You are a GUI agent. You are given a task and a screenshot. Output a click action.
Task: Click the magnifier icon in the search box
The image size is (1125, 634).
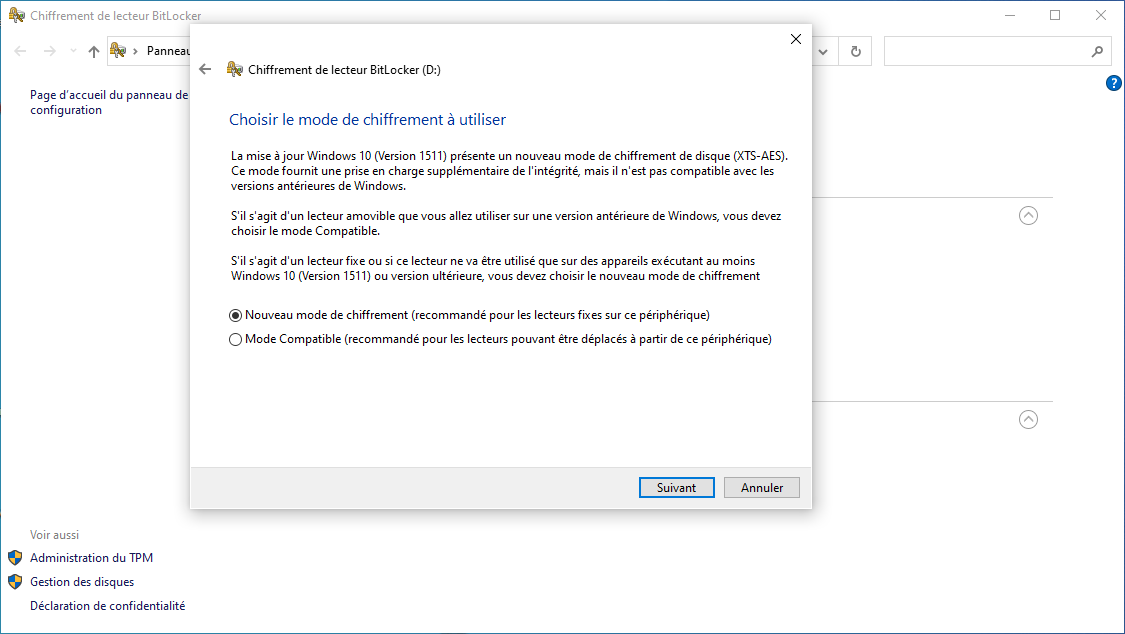tap(1096, 51)
